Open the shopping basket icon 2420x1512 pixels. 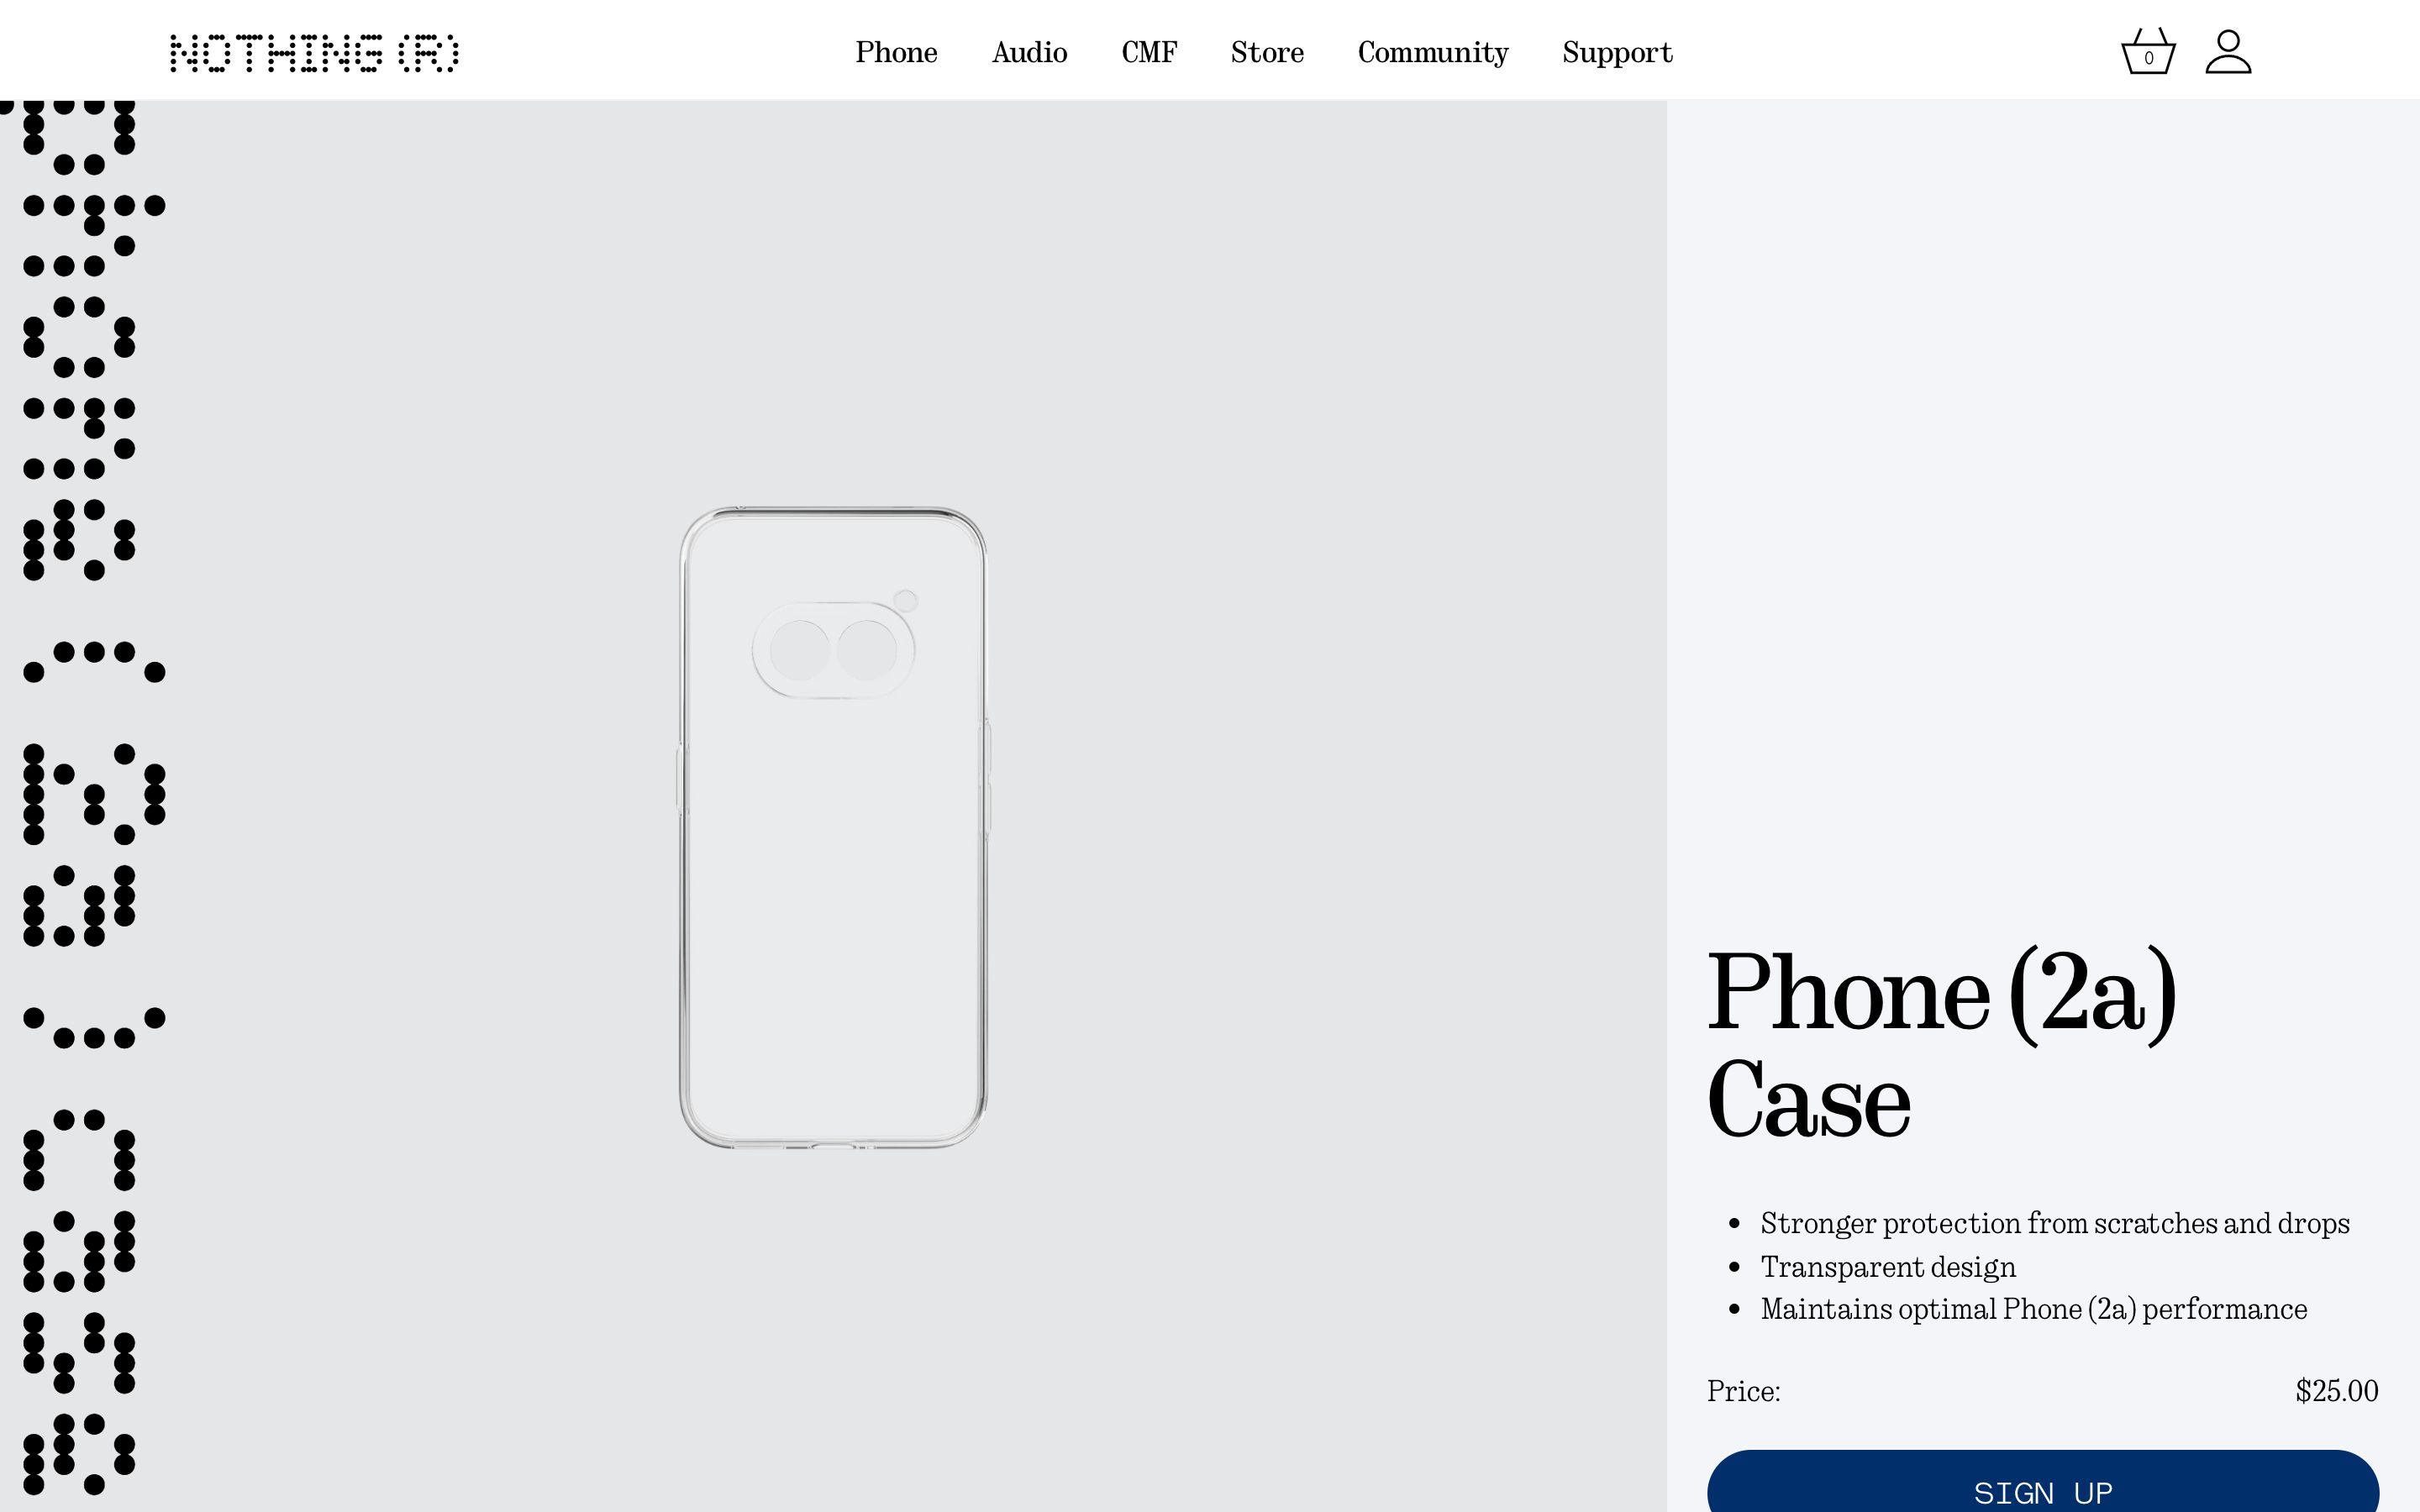coord(2148,52)
